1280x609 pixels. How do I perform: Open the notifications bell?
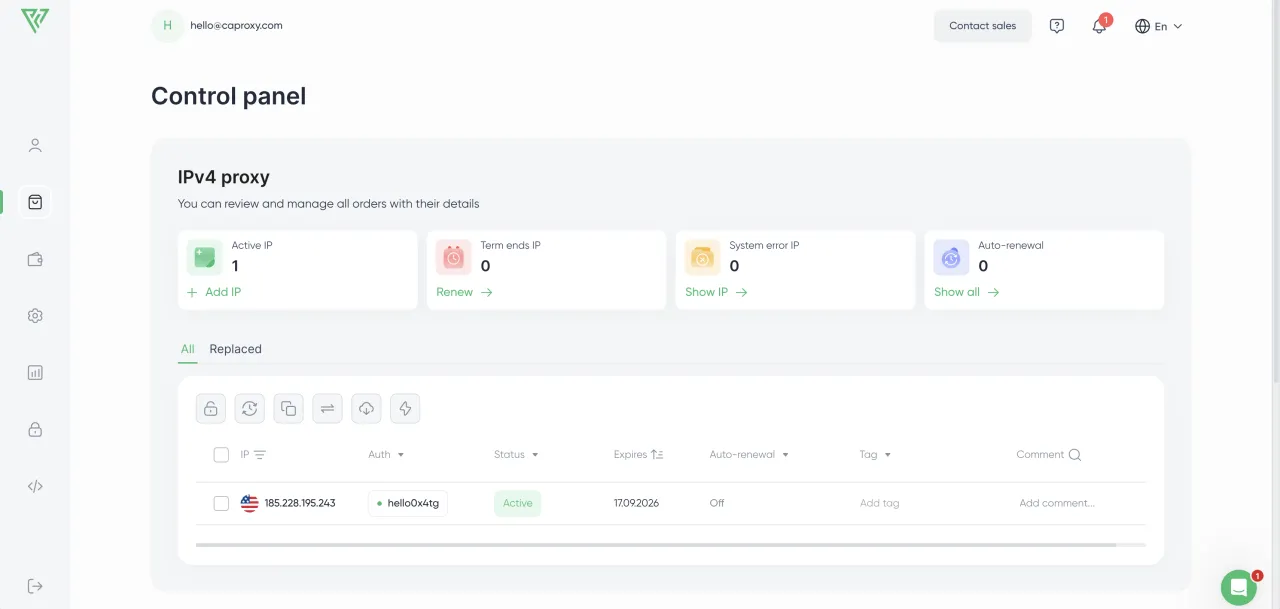[x=1099, y=26]
